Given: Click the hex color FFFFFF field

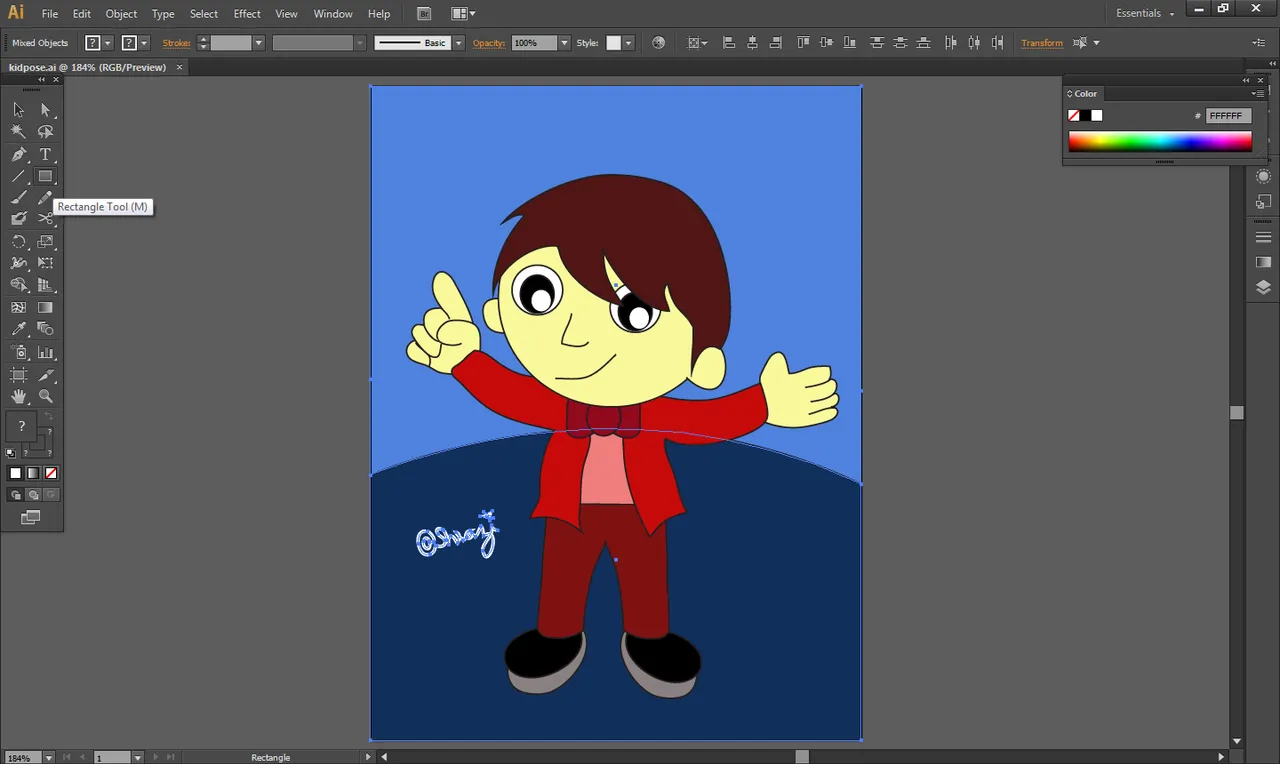Looking at the screenshot, I should [x=1228, y=116].
